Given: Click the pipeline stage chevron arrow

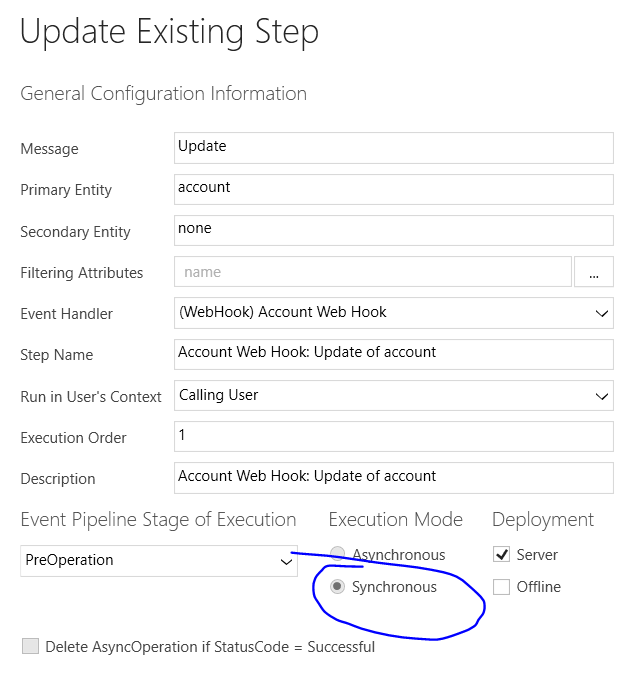Looking at the screenshot, I should pyautogui.click(x=286, y=562).
